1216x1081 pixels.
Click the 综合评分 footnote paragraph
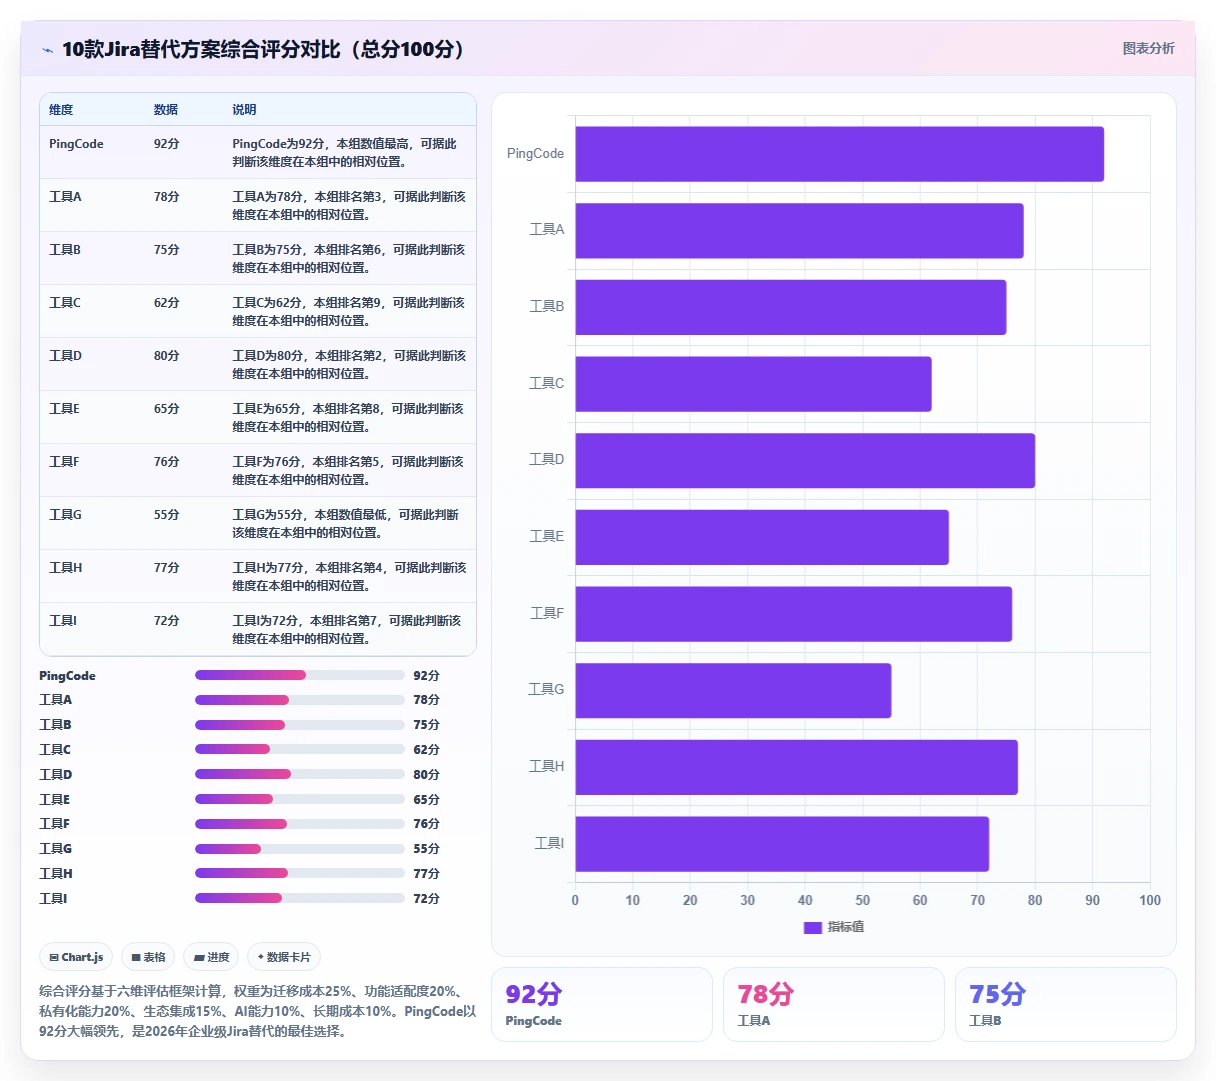(258, 1011)
